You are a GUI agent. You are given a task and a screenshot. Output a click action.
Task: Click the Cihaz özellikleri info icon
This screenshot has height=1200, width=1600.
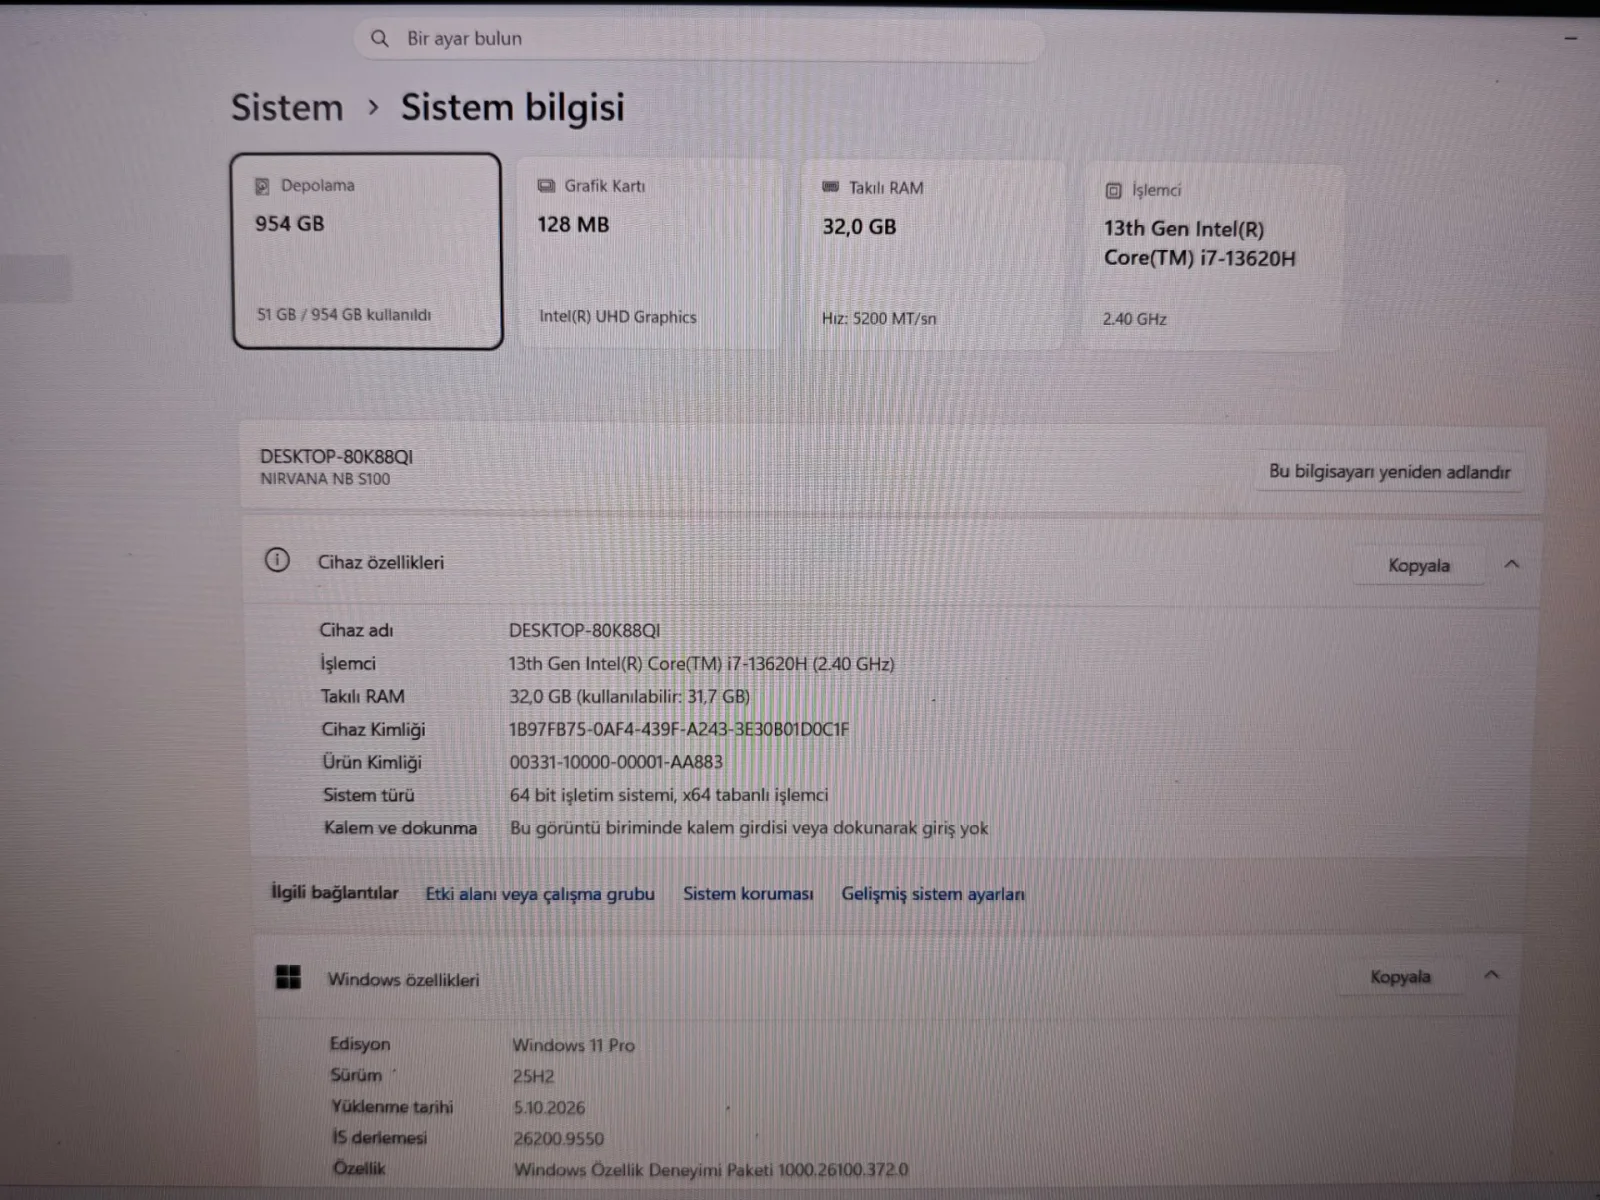pyautogui.click(x=277, y=560)
